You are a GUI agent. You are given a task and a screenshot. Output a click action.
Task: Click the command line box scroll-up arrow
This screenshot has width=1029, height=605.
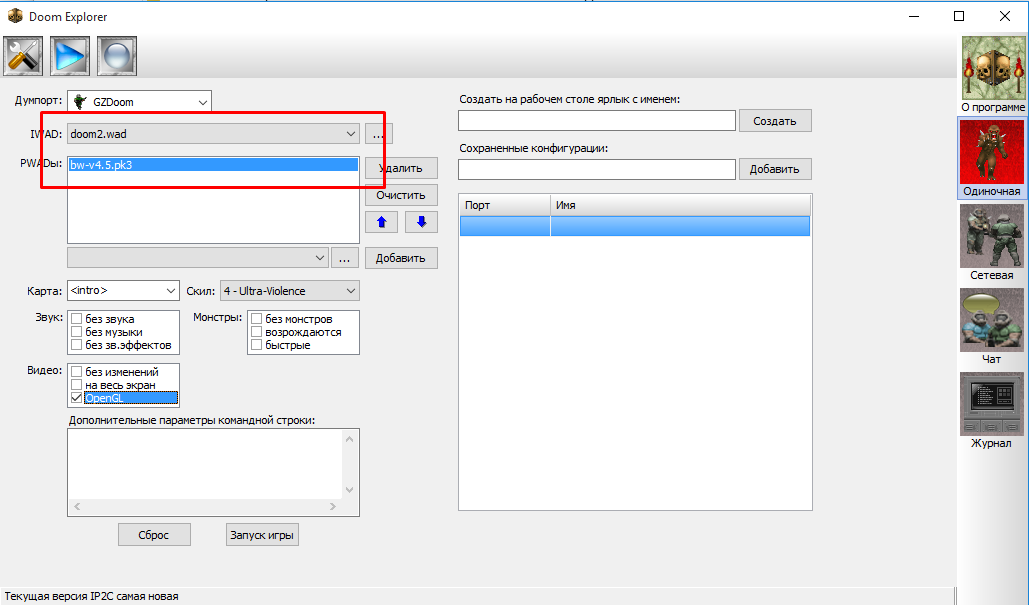(350, 439)
